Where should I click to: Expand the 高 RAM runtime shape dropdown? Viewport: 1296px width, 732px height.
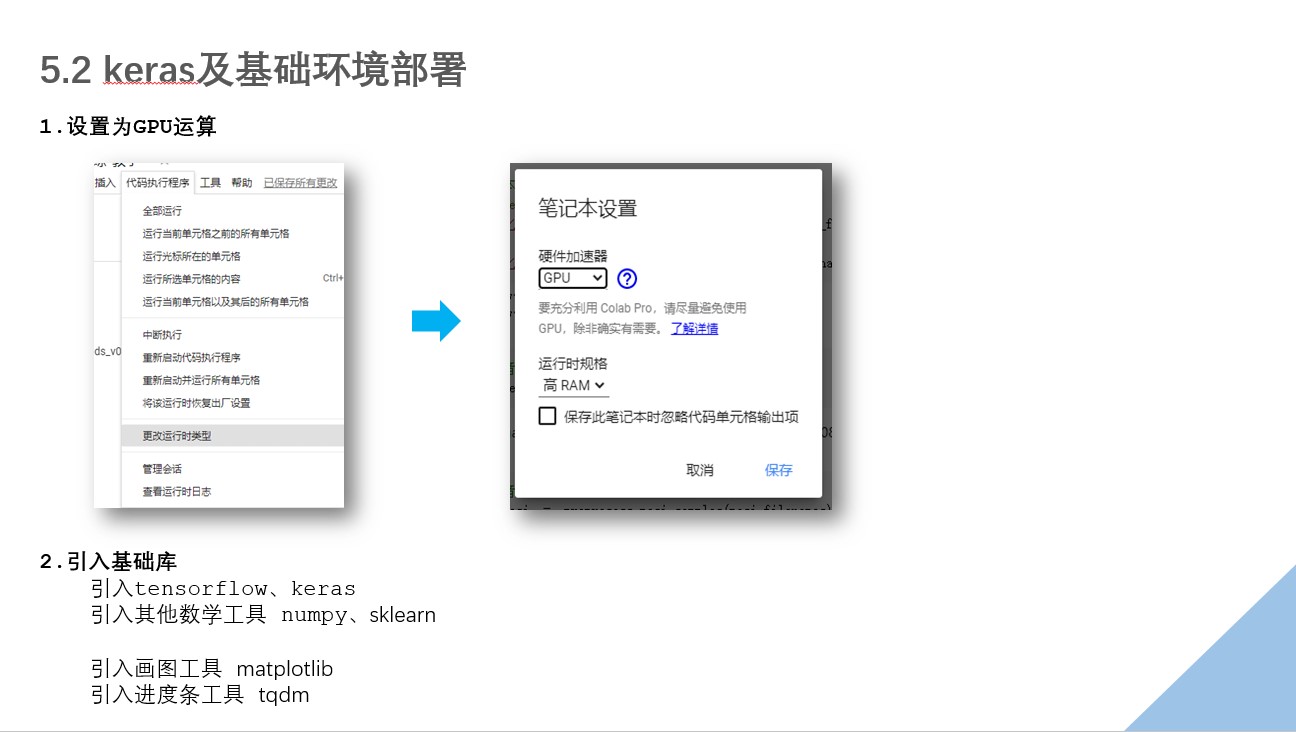(574, 385)
